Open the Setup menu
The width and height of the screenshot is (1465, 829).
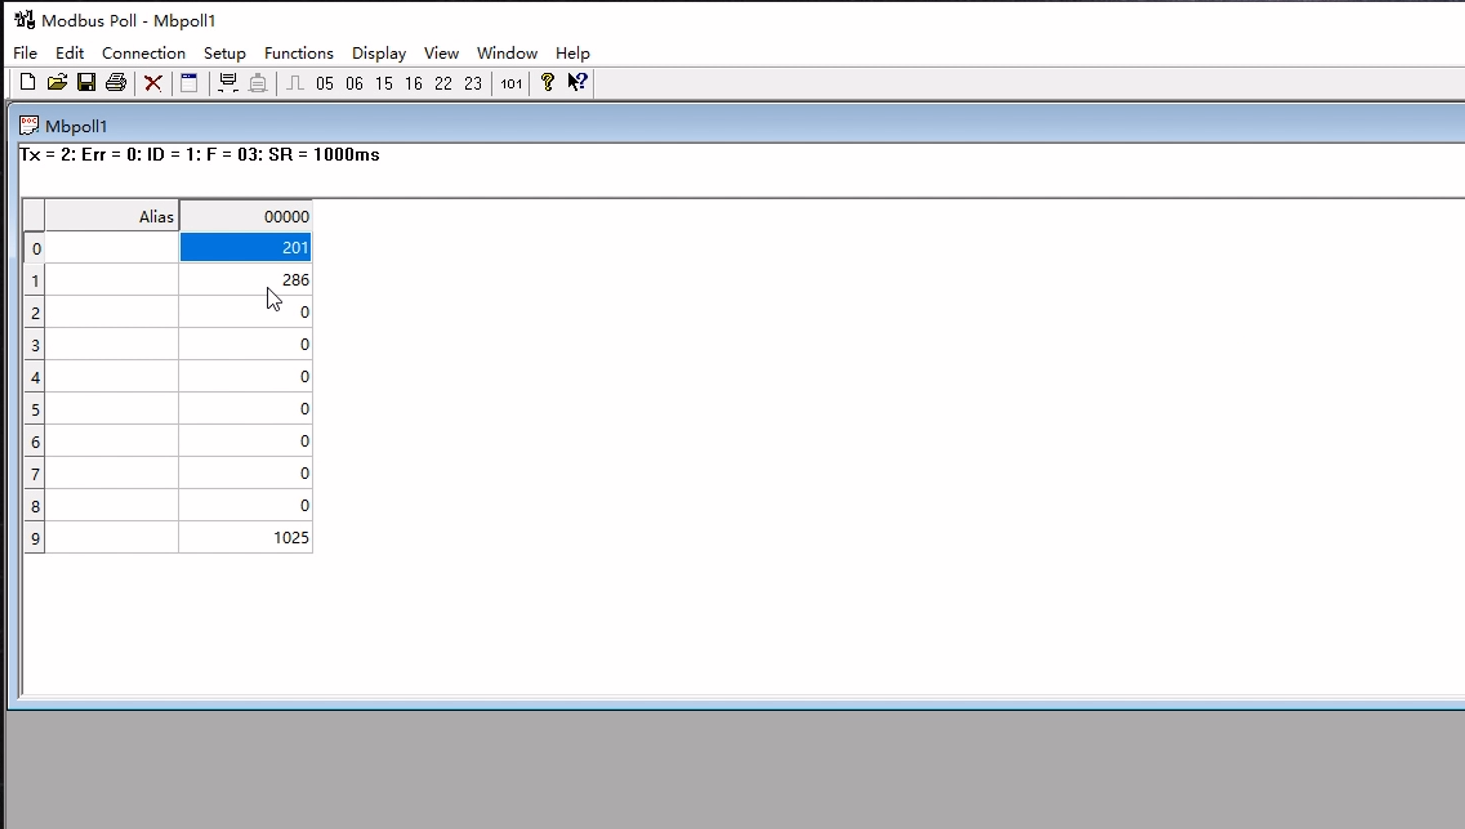pos(224,53)
